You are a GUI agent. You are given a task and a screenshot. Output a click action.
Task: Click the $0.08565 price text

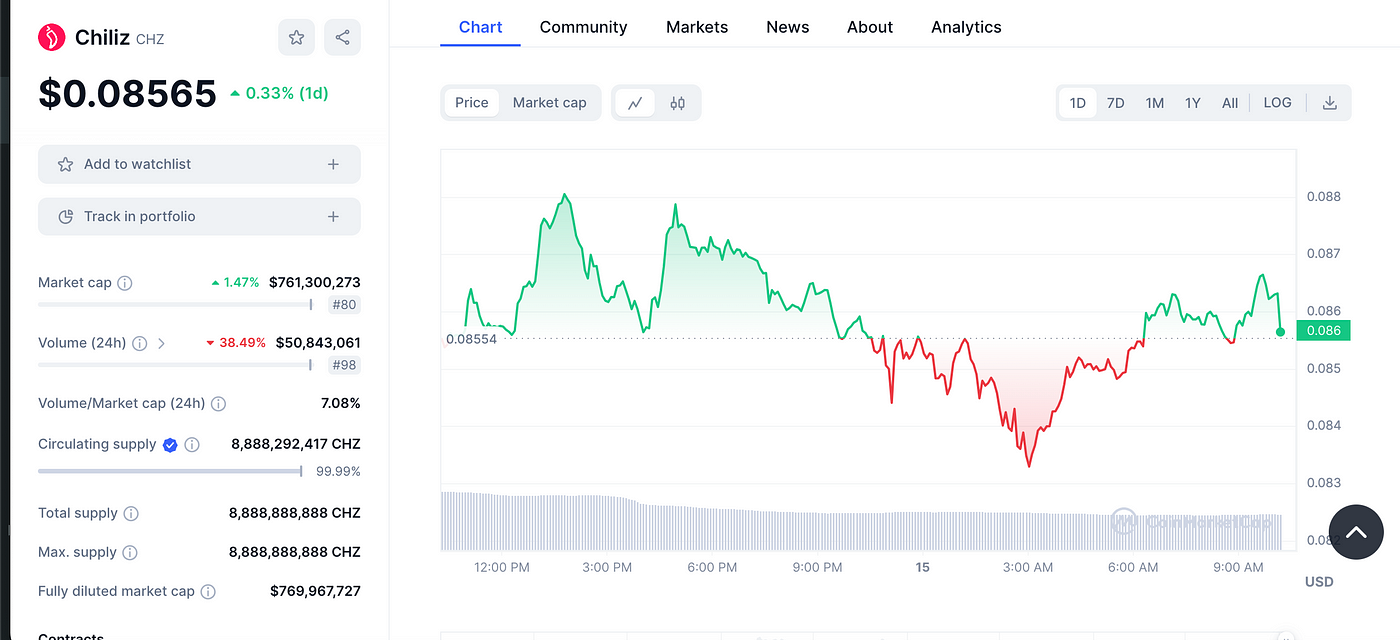point(127,93)
